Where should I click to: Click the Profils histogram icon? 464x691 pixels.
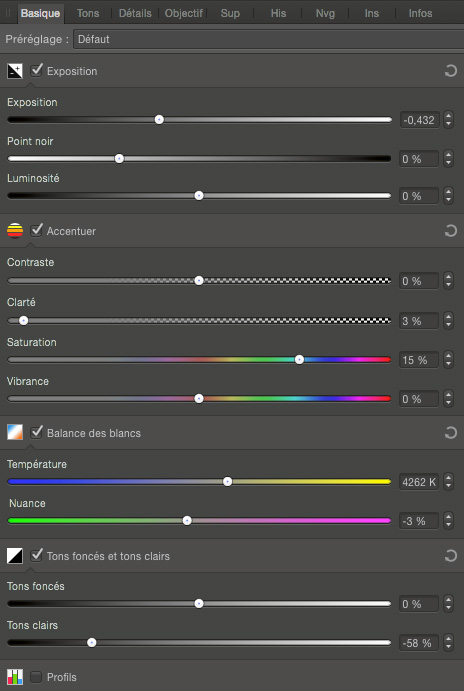click(x=15, y=677)
